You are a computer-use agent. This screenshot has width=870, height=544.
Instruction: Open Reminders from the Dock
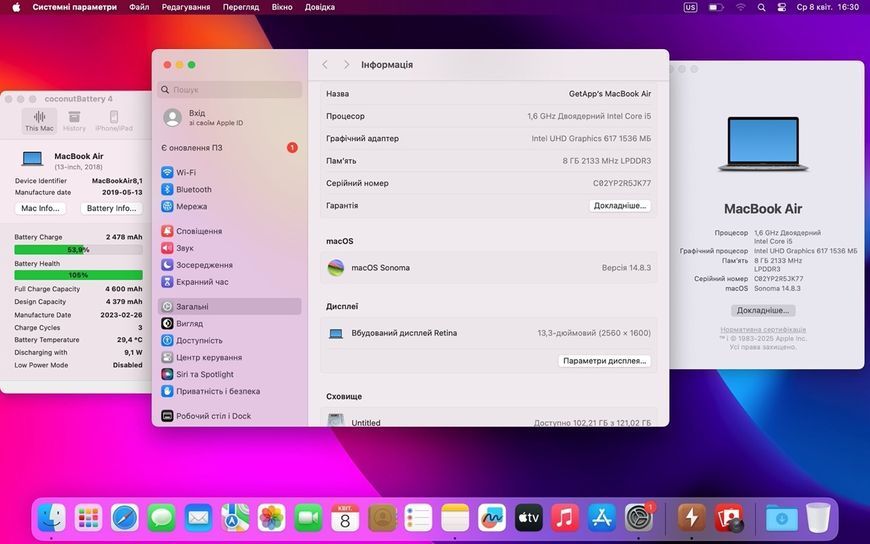pyautogui.click(x=418, y=518)
